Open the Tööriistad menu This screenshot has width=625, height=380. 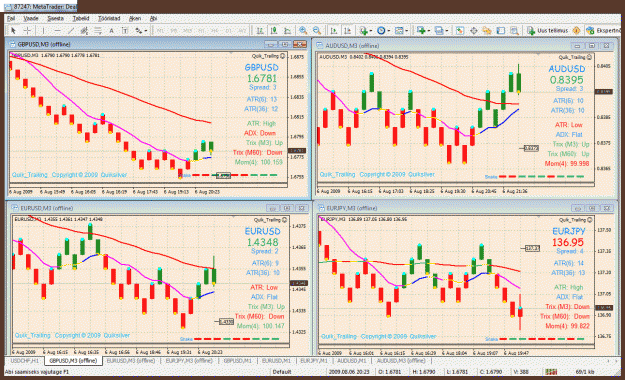(x=109, y=18)
